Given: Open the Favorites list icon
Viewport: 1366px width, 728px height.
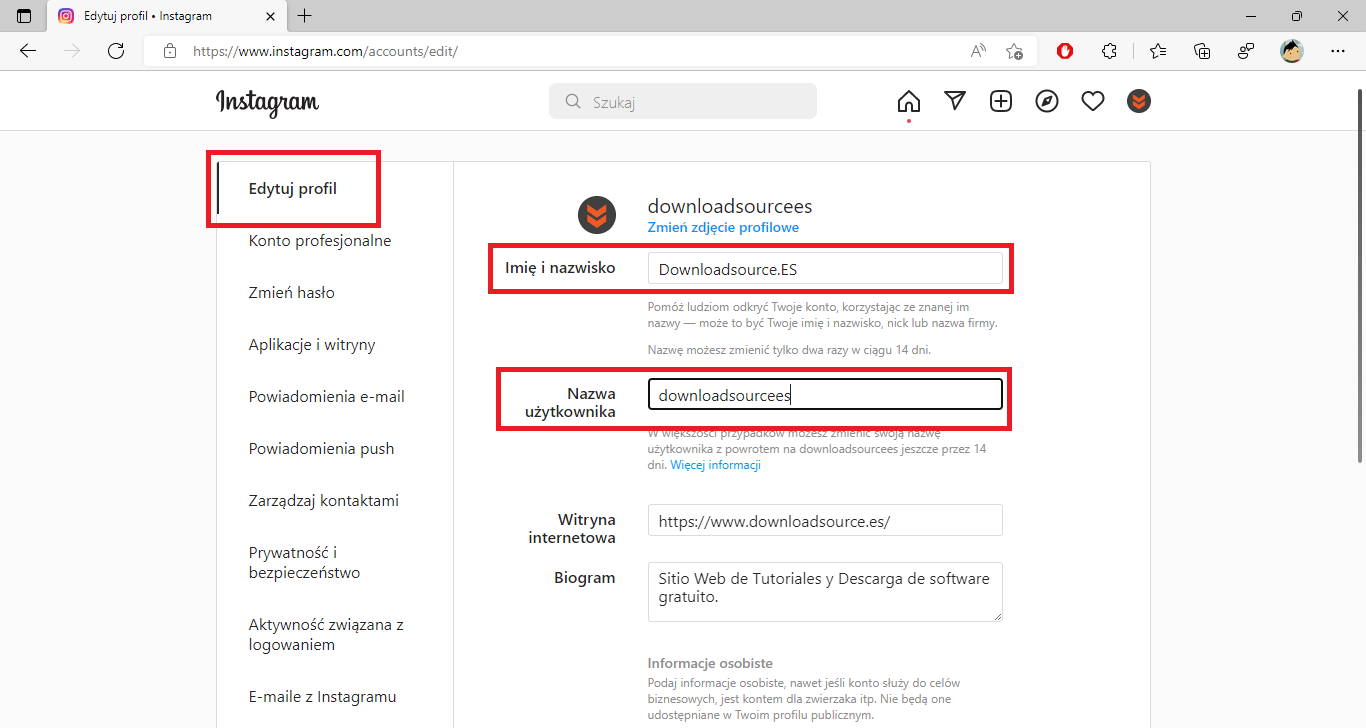Looking at the screenshot, I should click(x=1158, y=51).
